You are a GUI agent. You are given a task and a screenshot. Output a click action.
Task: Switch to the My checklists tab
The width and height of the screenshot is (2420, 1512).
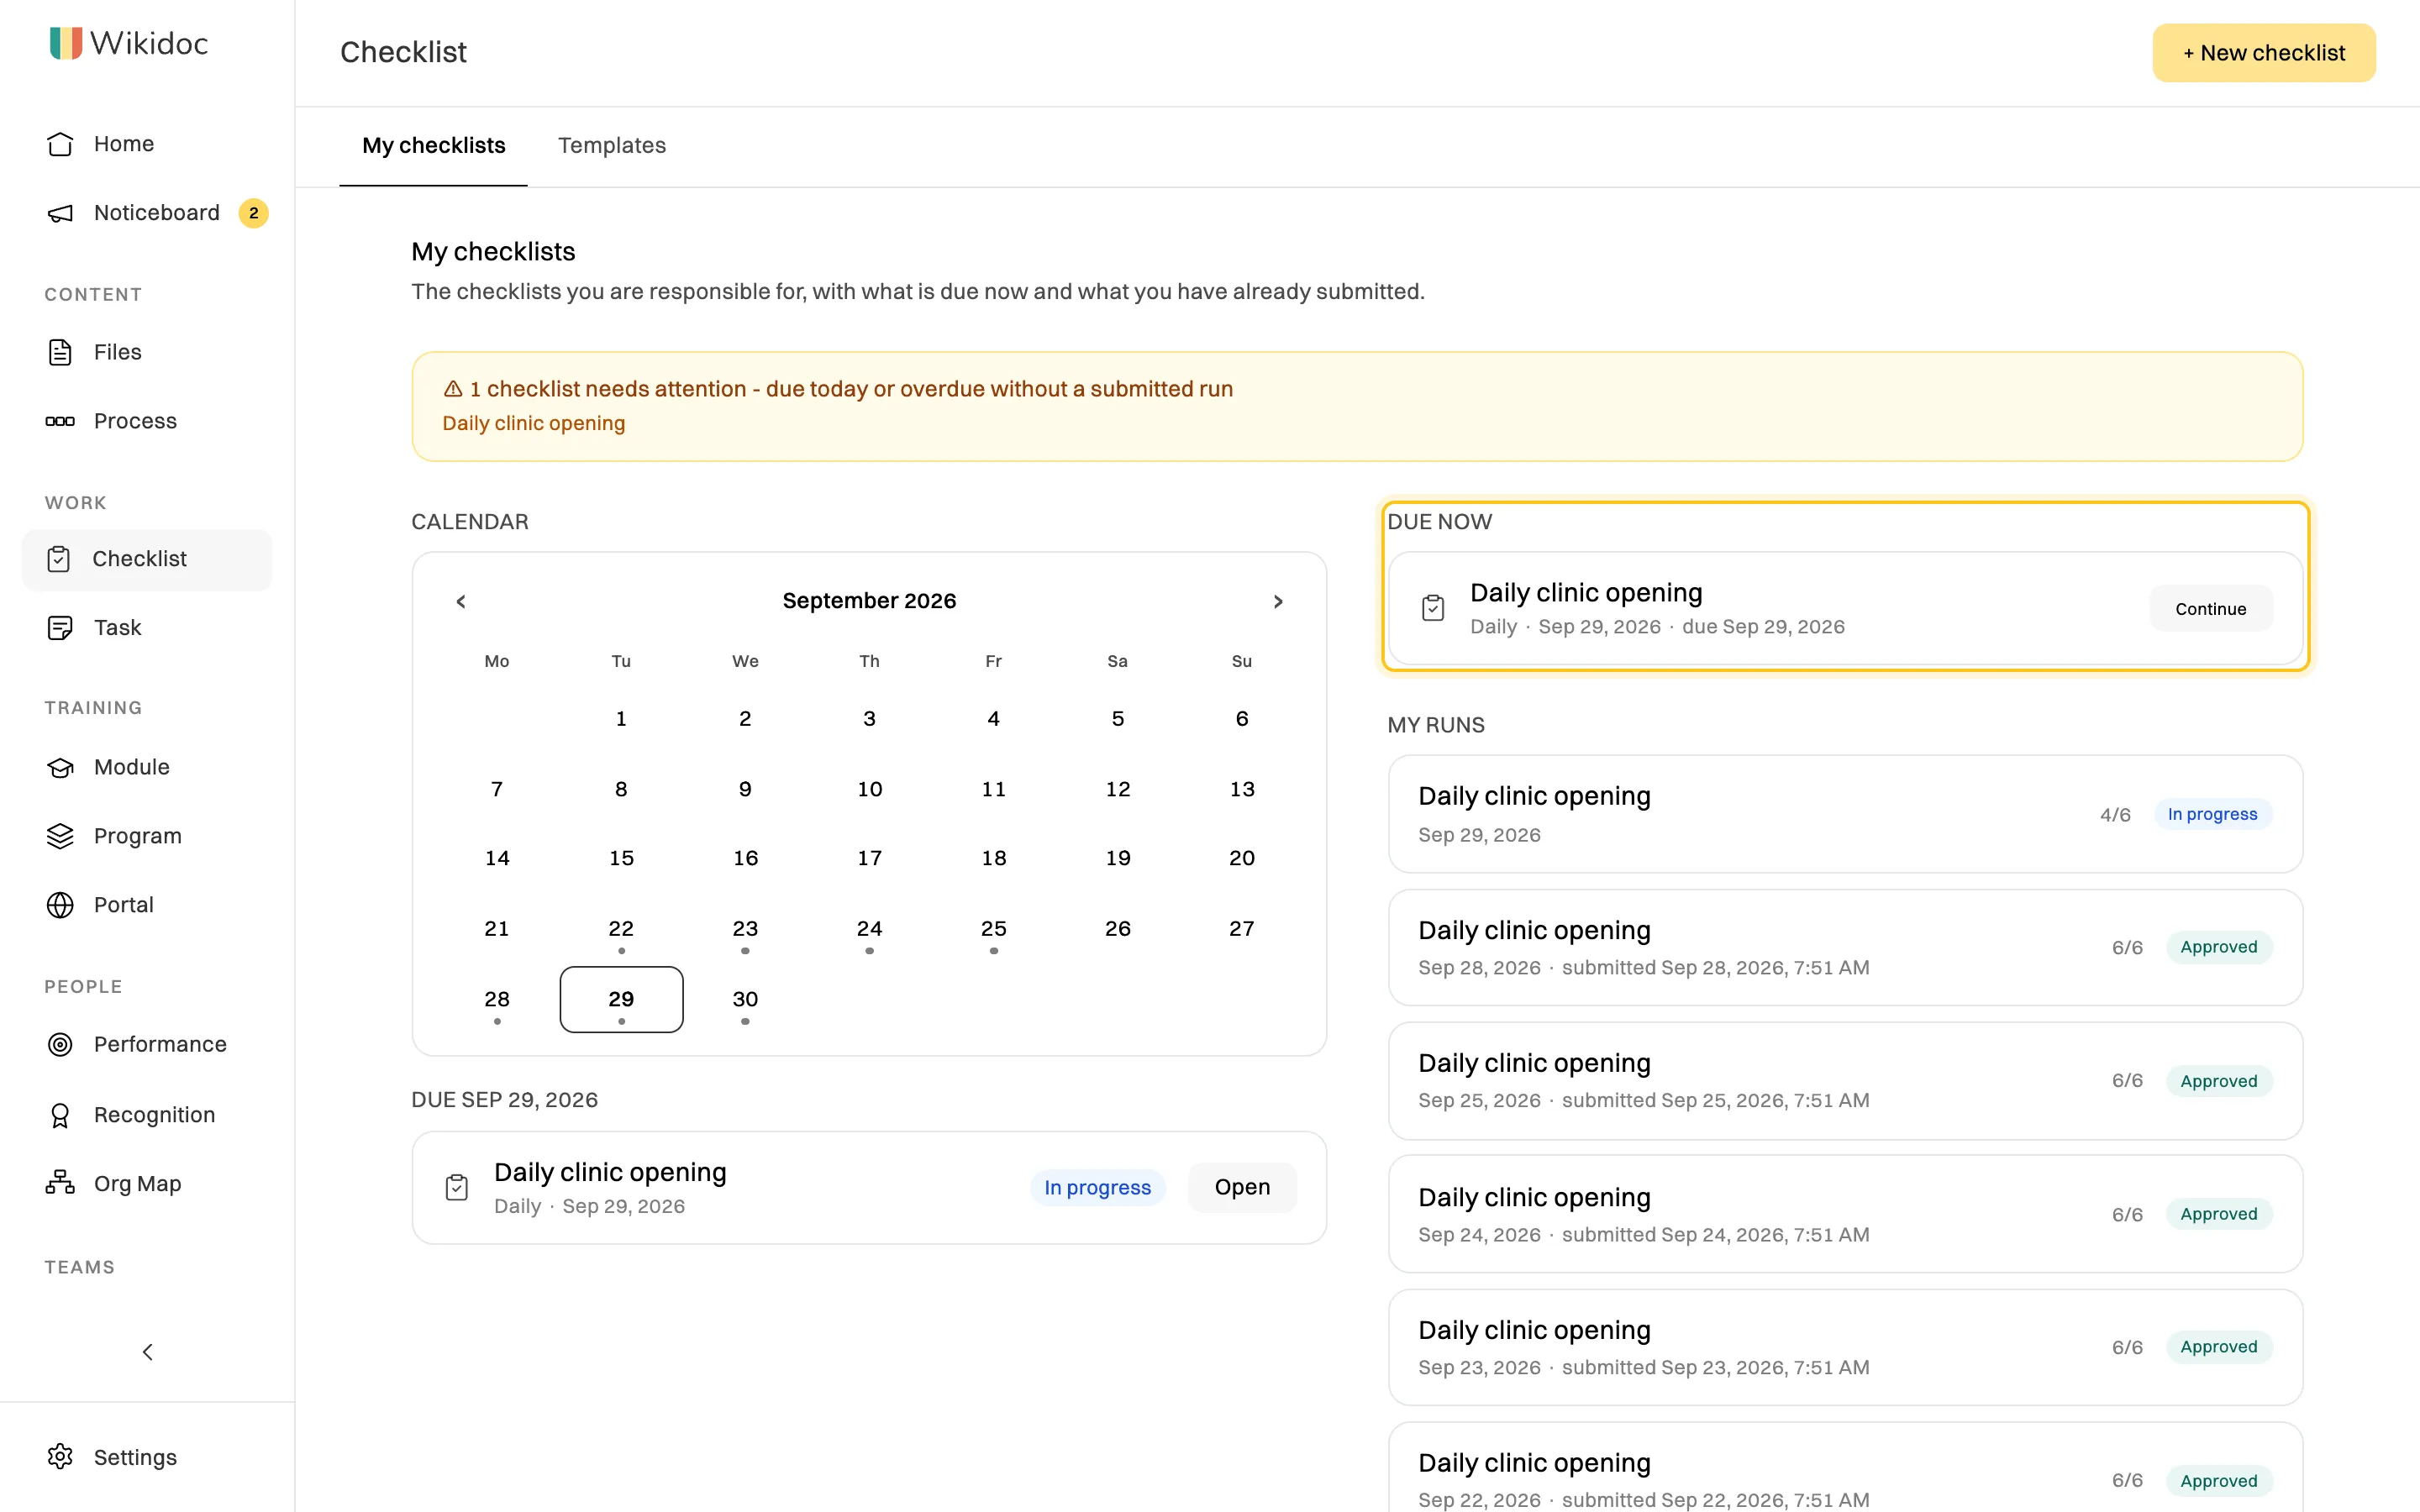434,146
